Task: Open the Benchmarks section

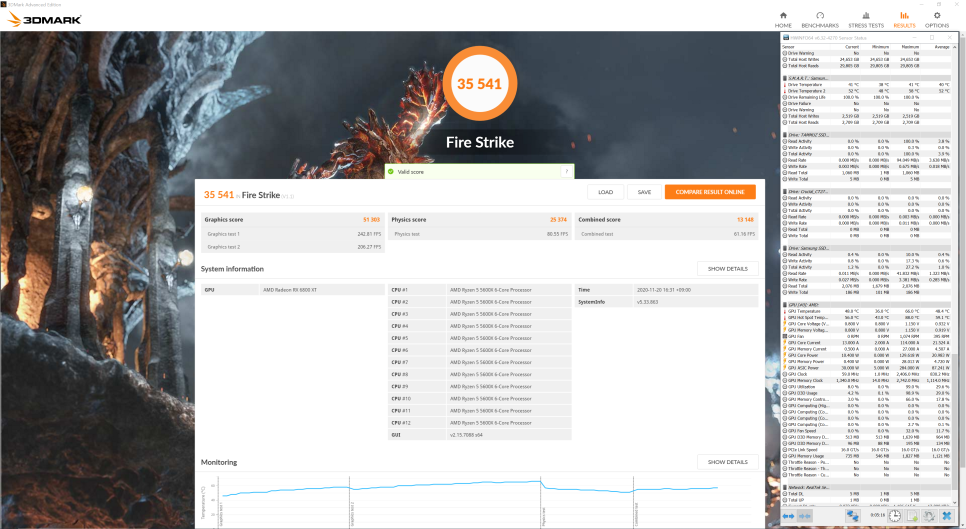Action: tap(820, 20)
